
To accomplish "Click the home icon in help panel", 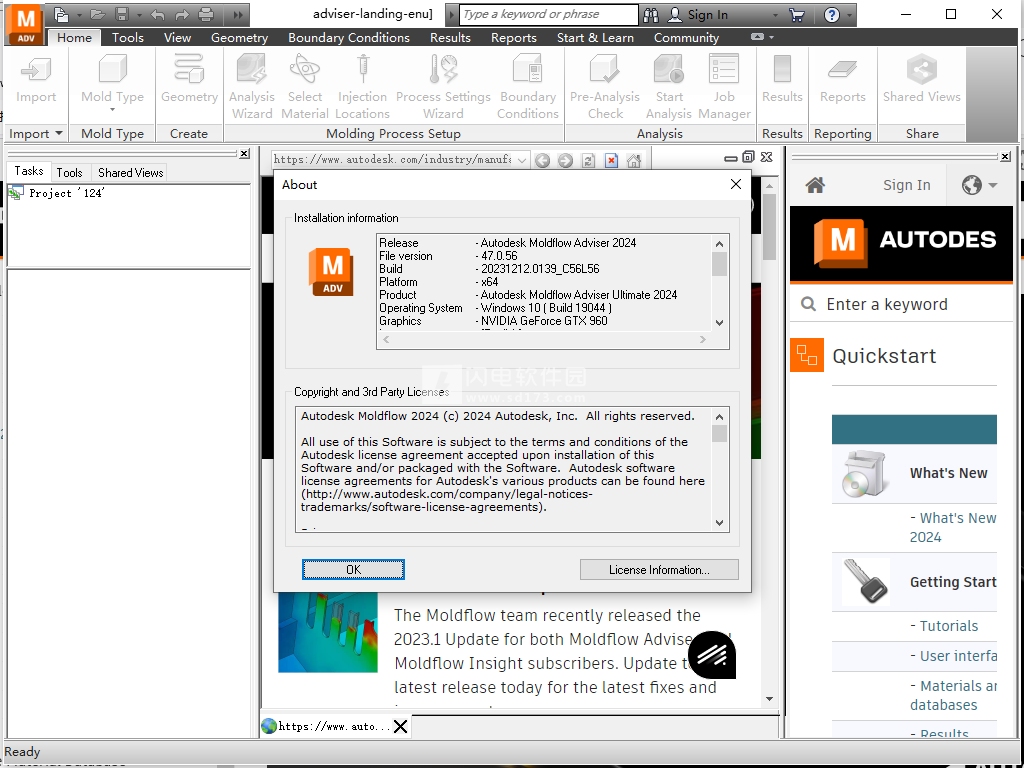I will click(x=815, y=185).
